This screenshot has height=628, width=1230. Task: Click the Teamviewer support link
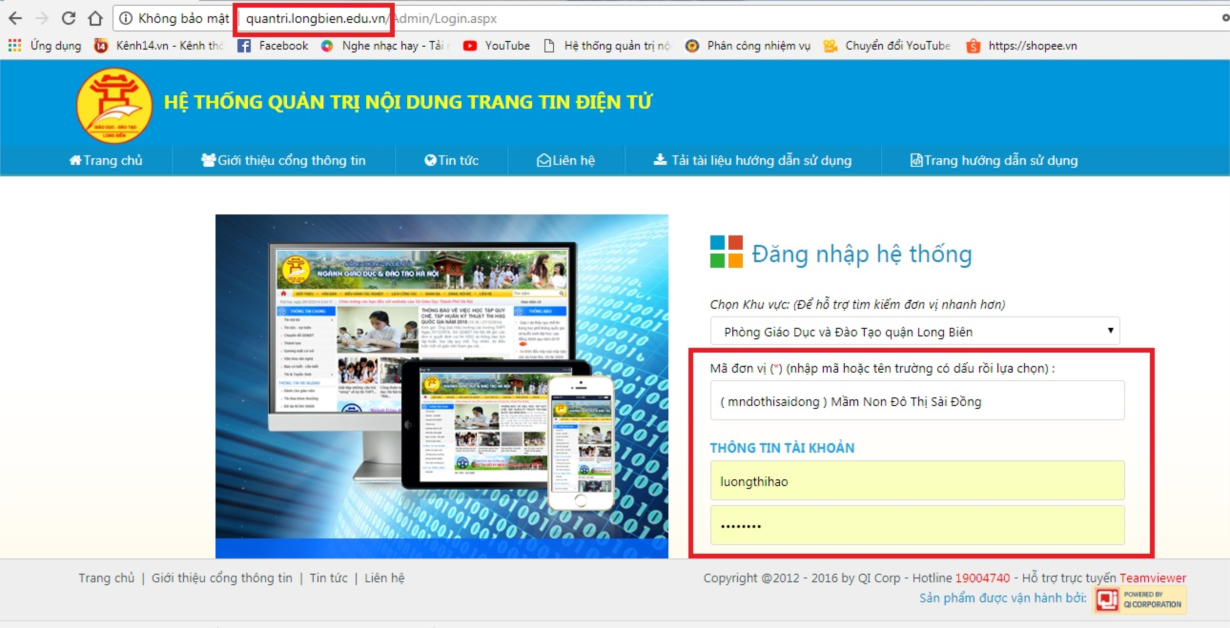pyautogui.click(x=1152, y=578)
